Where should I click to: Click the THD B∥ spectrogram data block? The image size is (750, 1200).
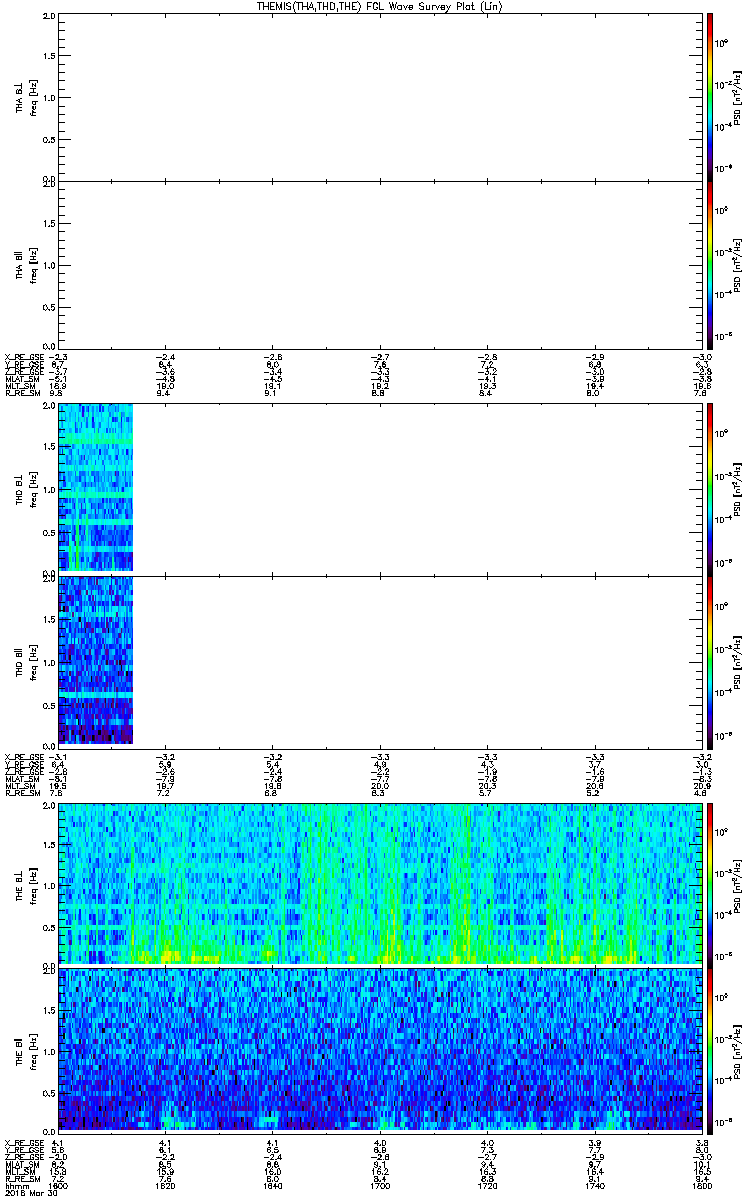pos(95,660)
